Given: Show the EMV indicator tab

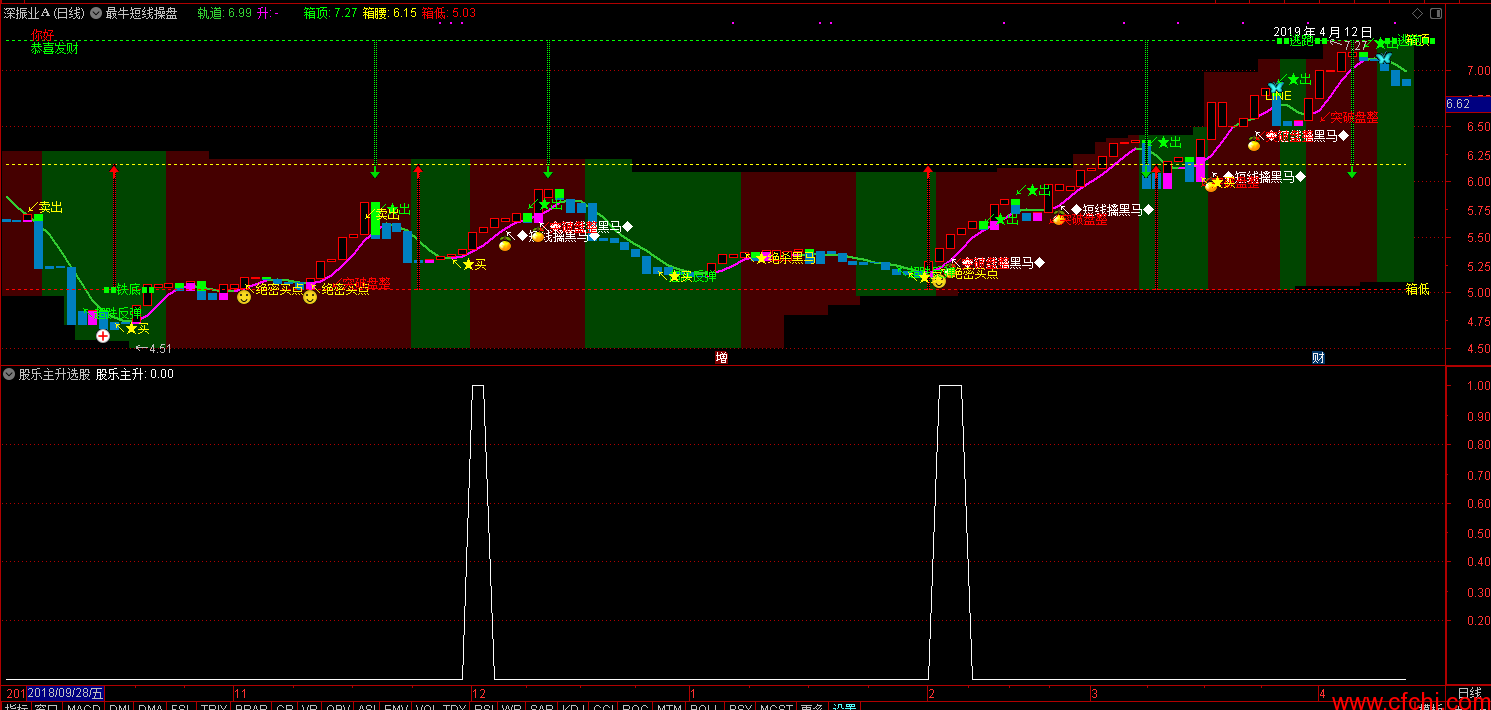Looking at the screenshot, I should 394,705.
